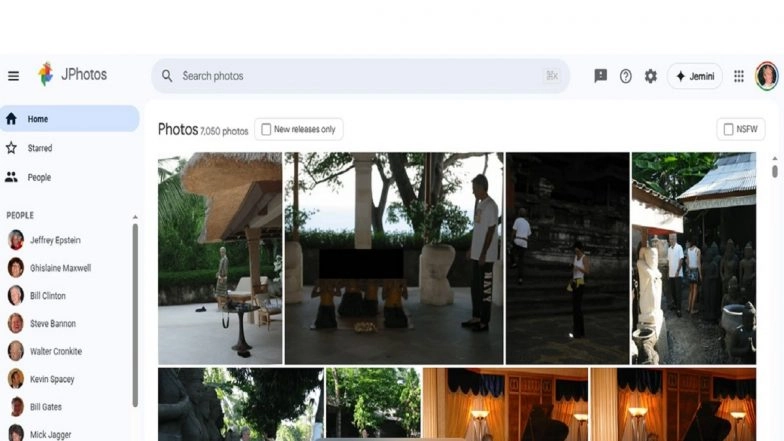This screenshot has width=784, height=441.
Task: Open the stone statues market photo
Action: [x=694, y=258]
